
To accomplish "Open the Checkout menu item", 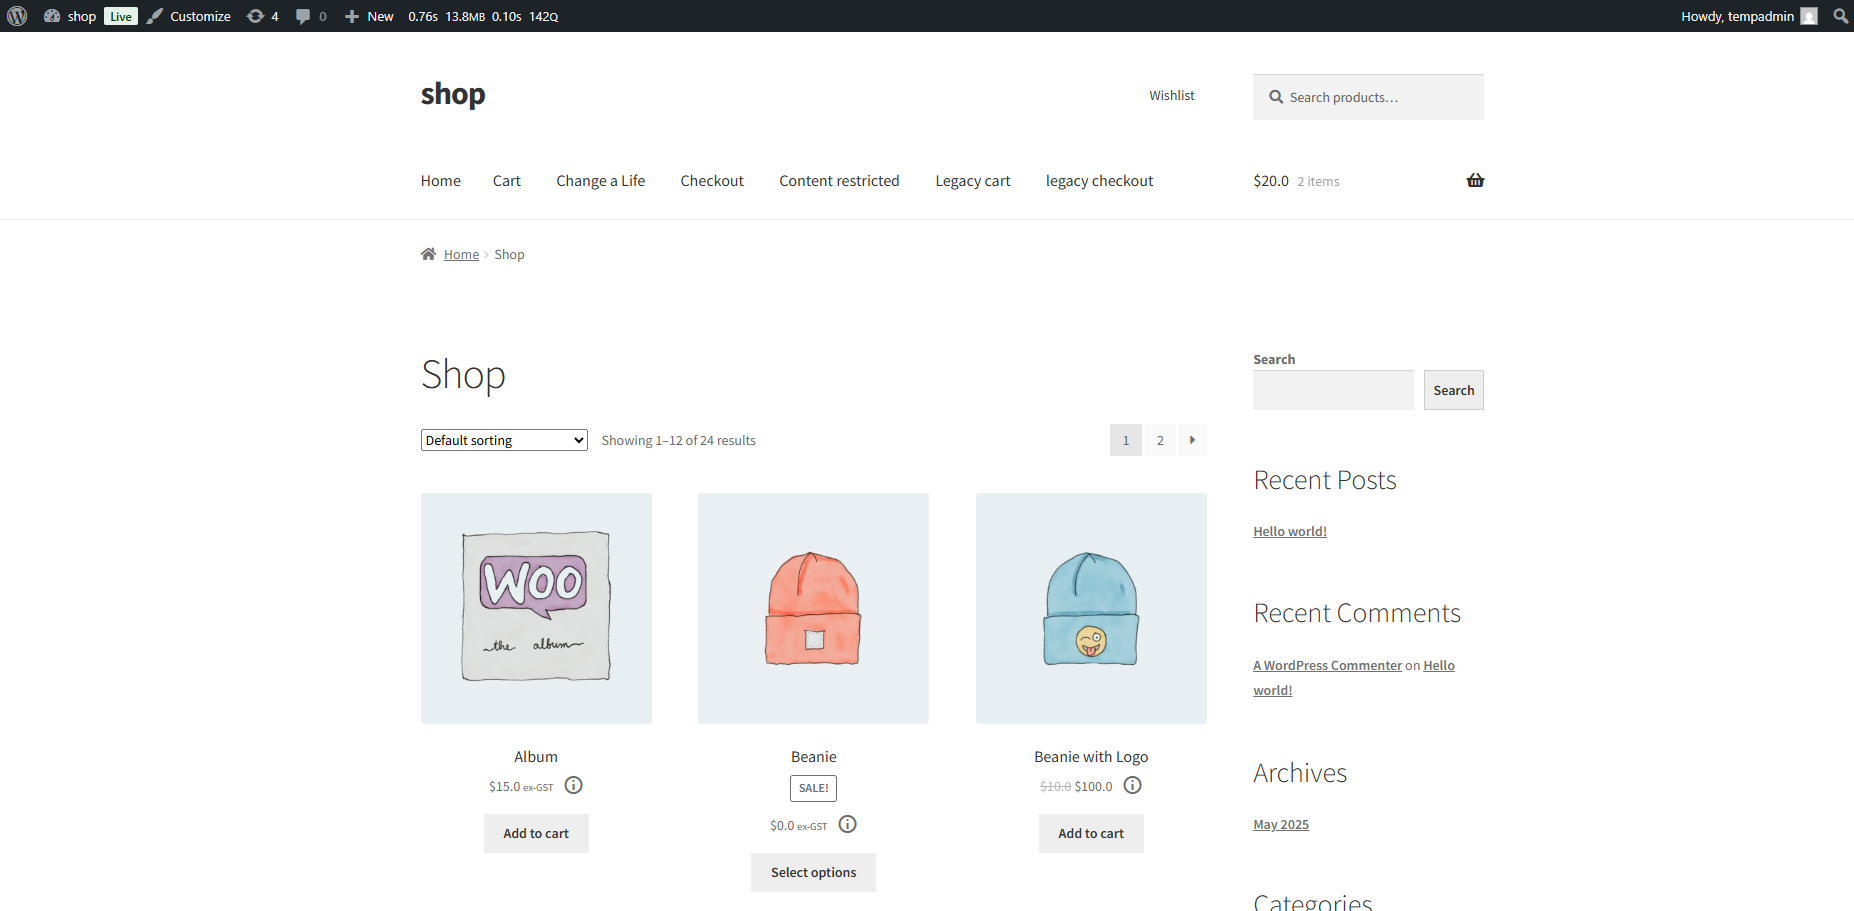I will [711, 181].
